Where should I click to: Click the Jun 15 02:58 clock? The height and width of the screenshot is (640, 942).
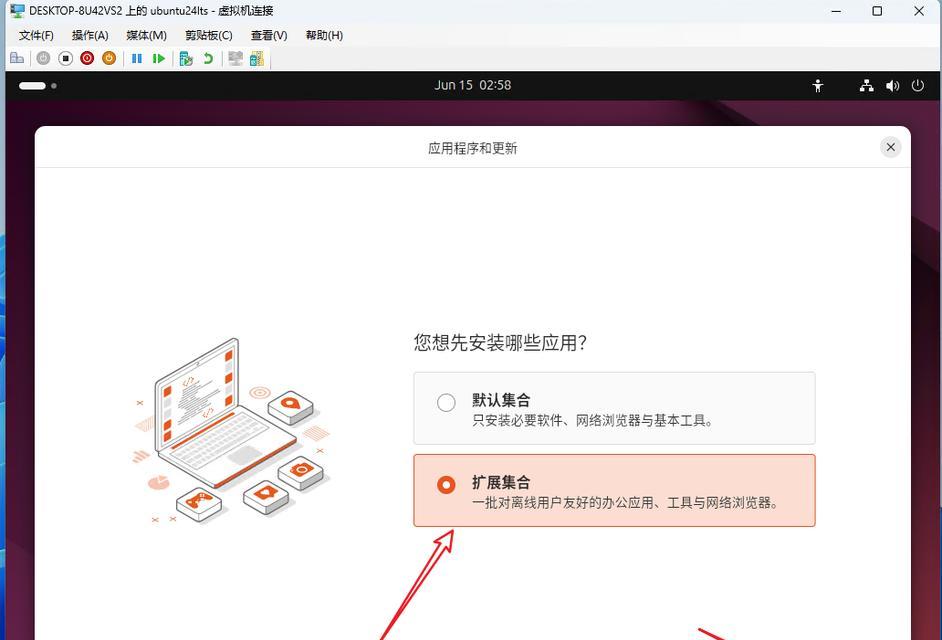tap(473, 85)
